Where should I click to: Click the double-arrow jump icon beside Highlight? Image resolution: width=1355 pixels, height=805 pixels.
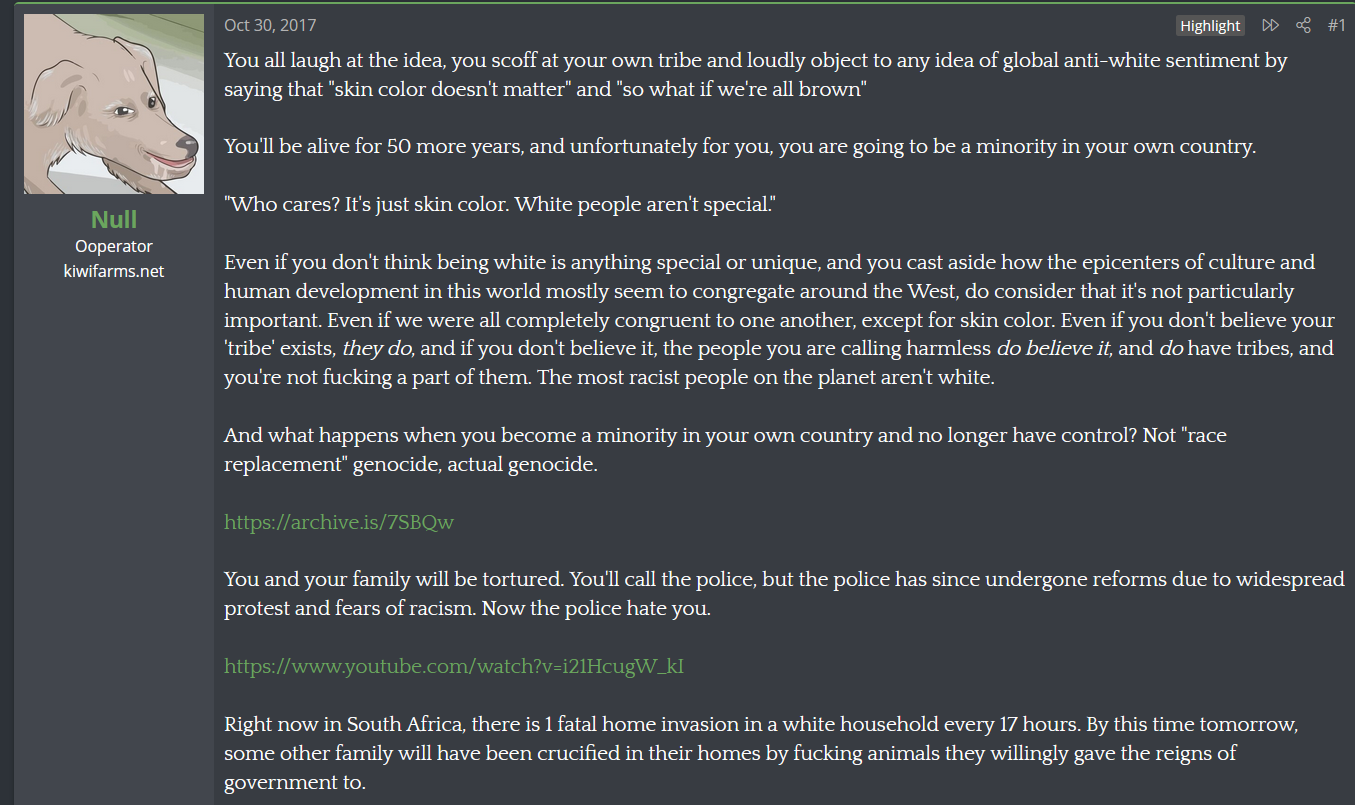(x=1270, y=25)
